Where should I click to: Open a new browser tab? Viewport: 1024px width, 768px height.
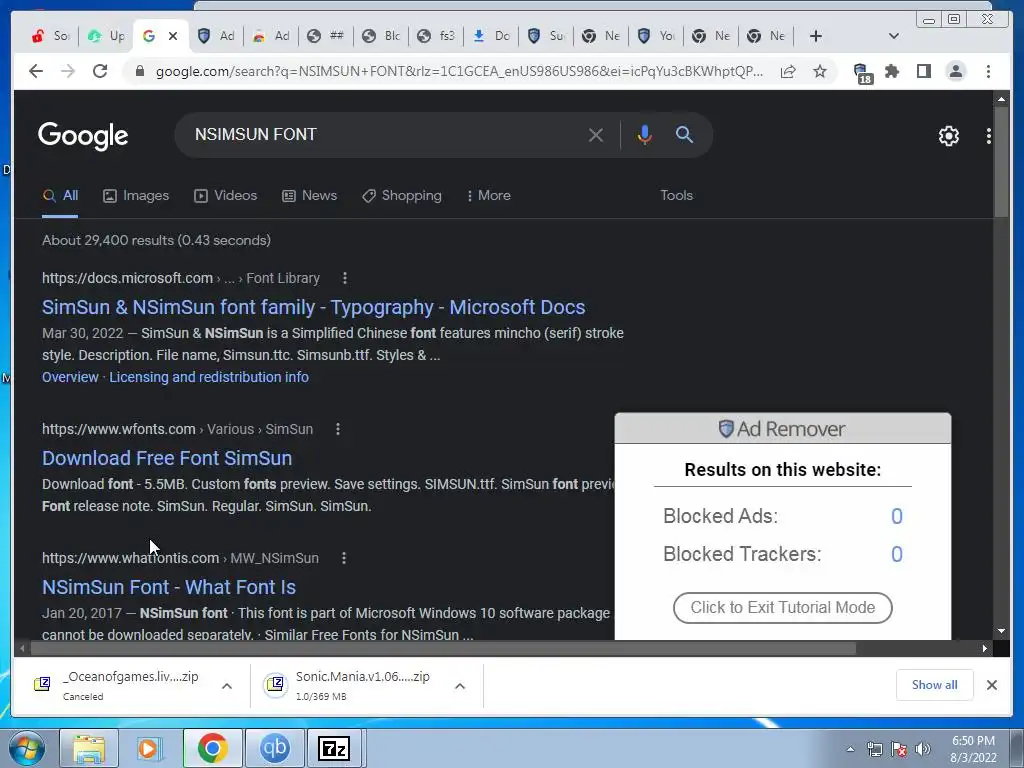(815, 36)
